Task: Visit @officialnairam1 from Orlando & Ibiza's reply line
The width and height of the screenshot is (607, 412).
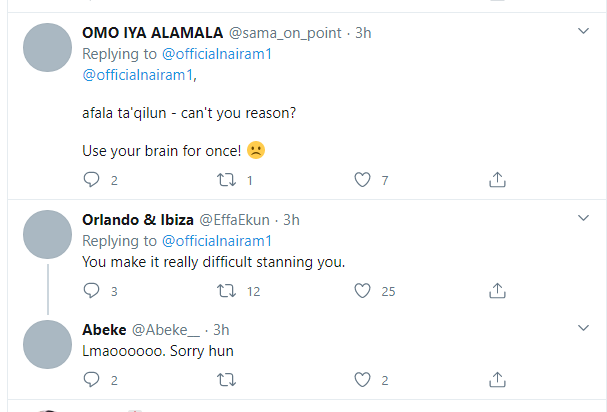Action: pos(217,241)
